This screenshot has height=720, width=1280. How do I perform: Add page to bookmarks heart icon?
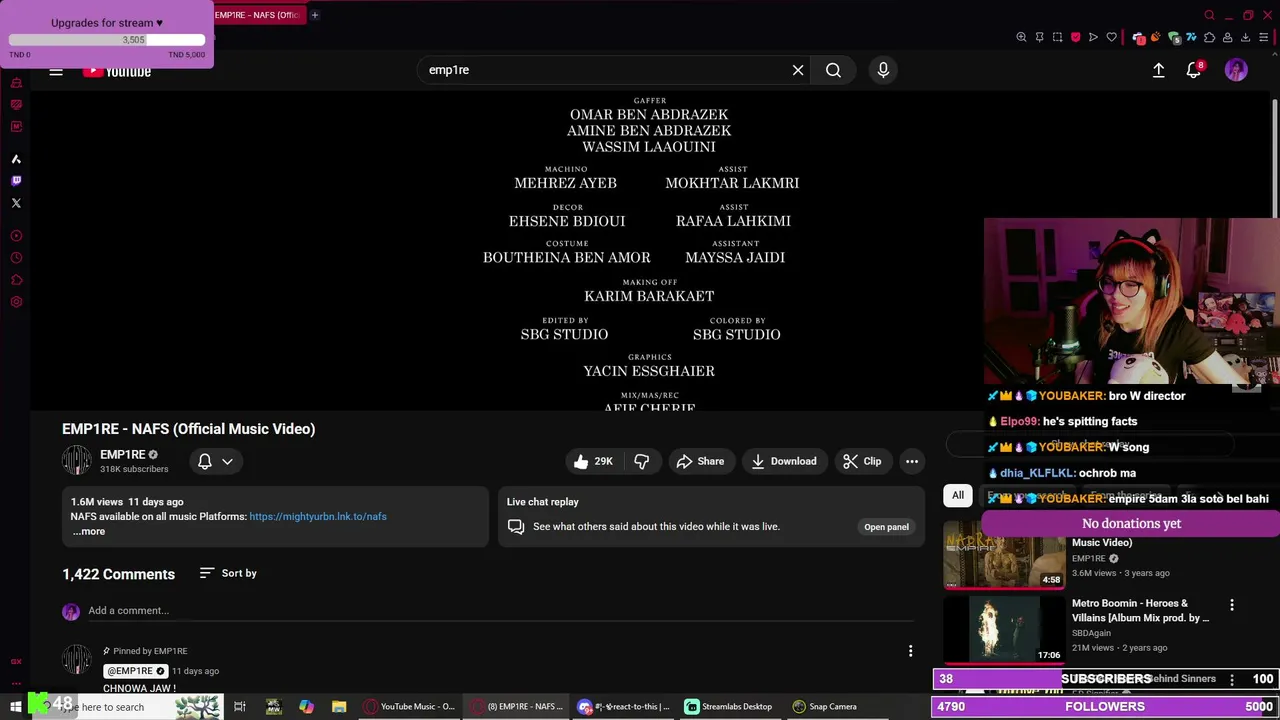pos(1111,37)
